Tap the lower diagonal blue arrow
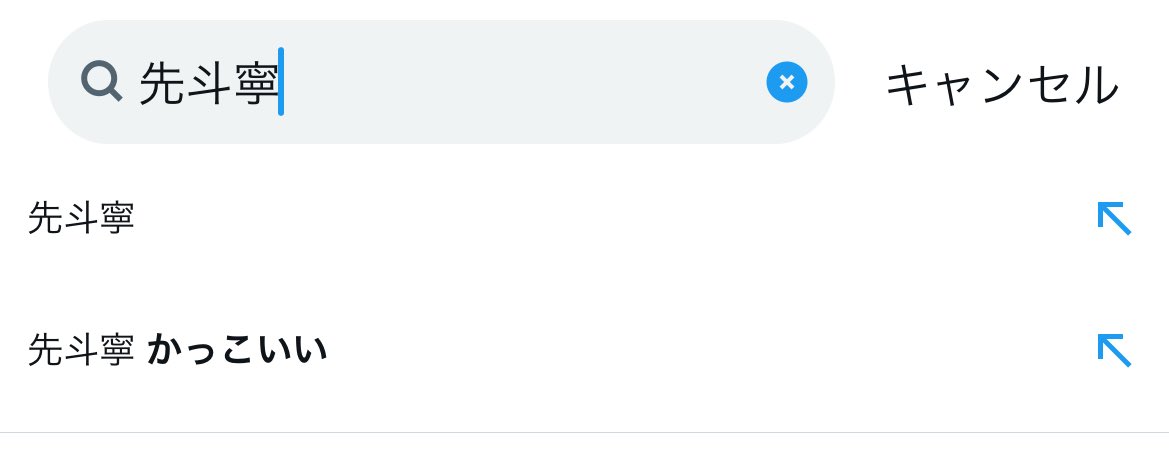This screenshot has height=473, width=1169. point(1115,350)
